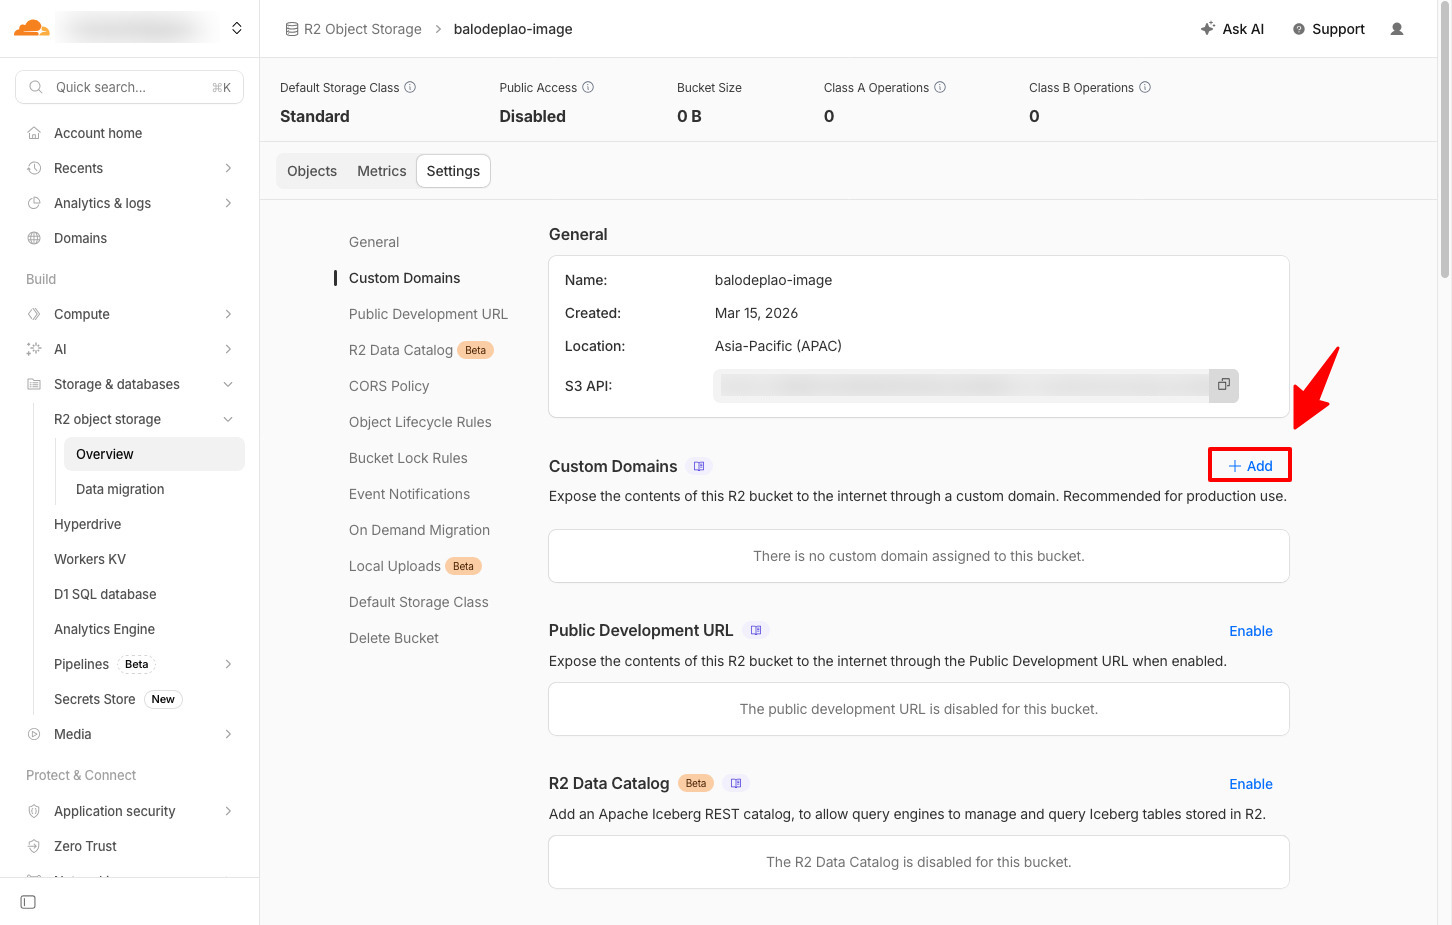
Task: Enable the R2 Data Catalog
Action: [1250, 784]
